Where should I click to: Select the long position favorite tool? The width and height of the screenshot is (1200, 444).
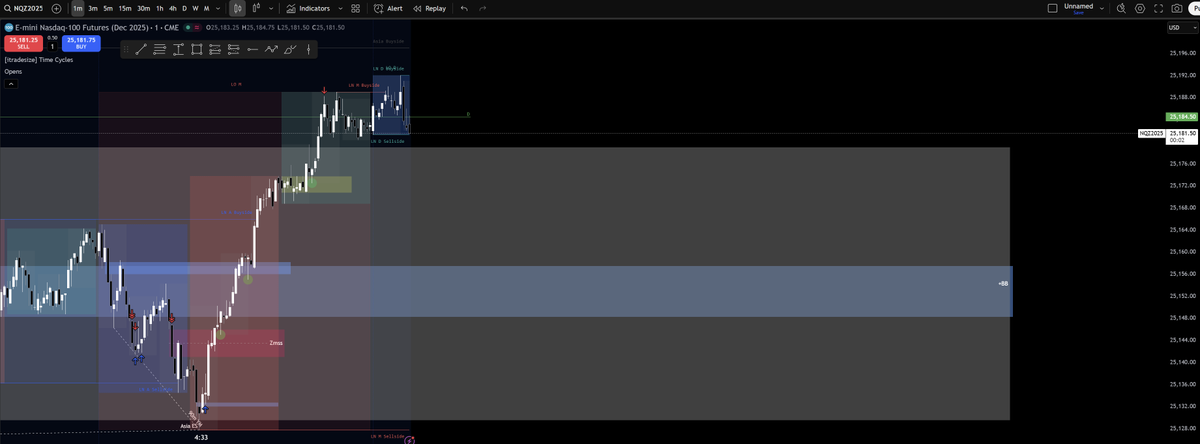(215, 49)
